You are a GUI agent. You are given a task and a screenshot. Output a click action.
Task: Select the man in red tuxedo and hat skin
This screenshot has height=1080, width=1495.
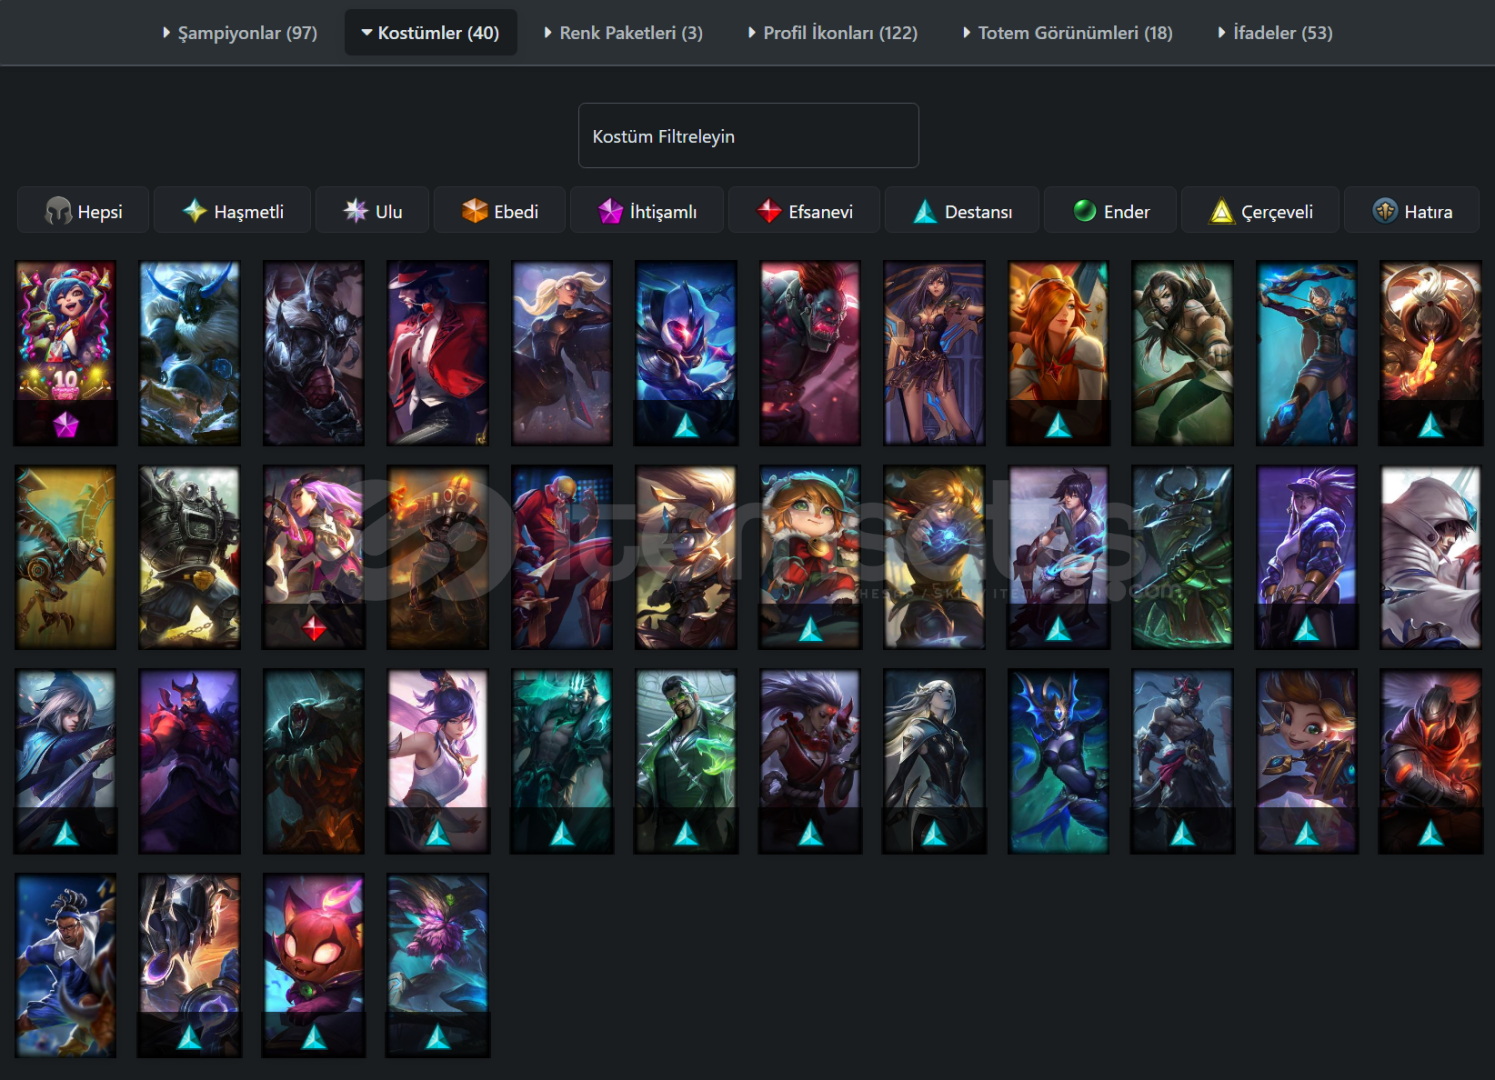[437, 353]
